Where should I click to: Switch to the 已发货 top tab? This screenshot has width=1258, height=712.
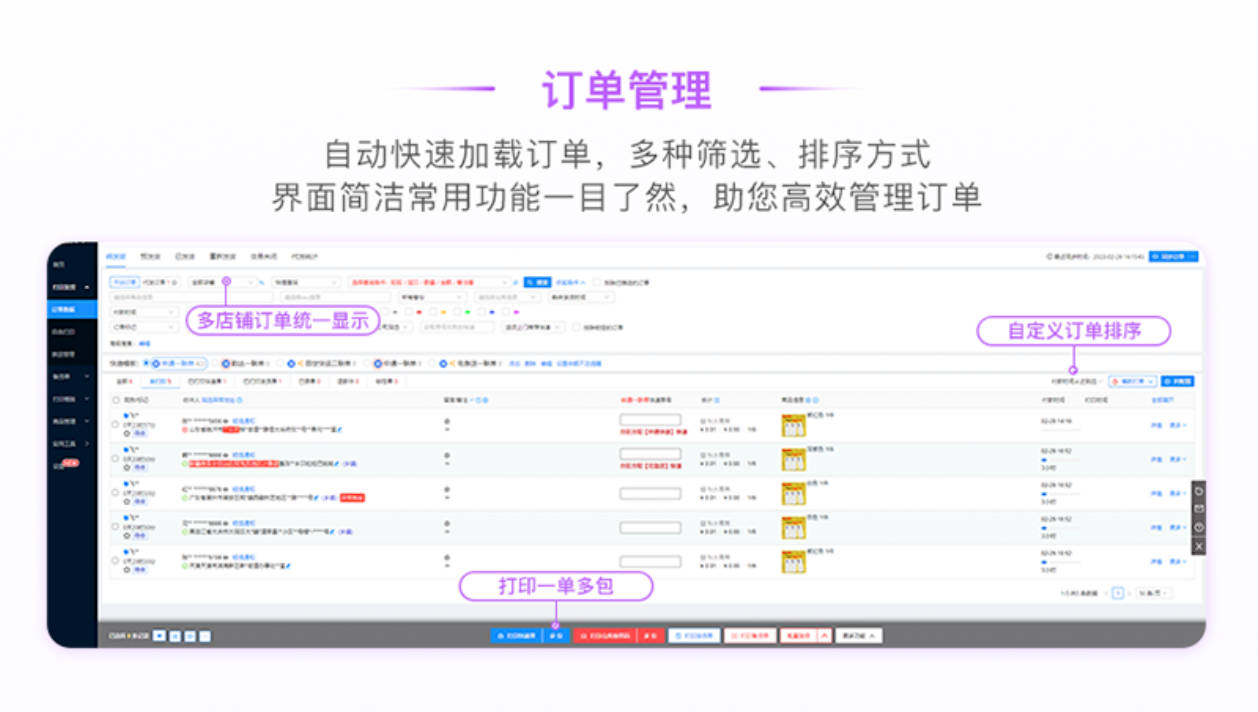pyautogui.click(x=184, y=257)
